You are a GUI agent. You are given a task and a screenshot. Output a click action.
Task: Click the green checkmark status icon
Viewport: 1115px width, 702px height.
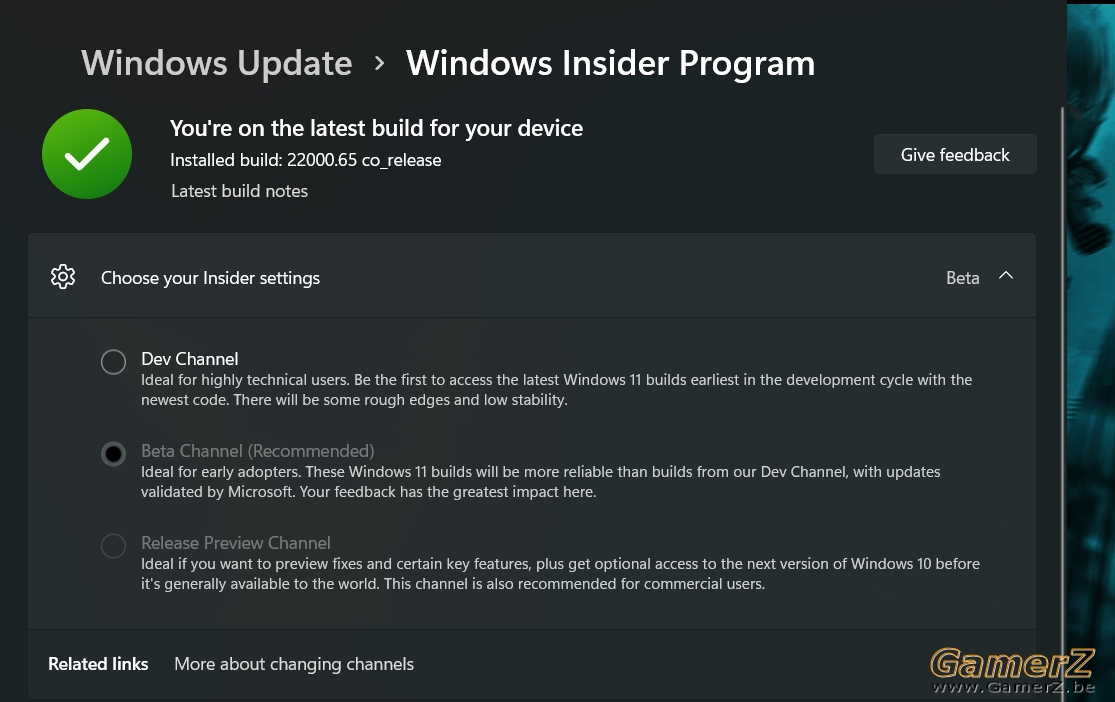(87, 154)
